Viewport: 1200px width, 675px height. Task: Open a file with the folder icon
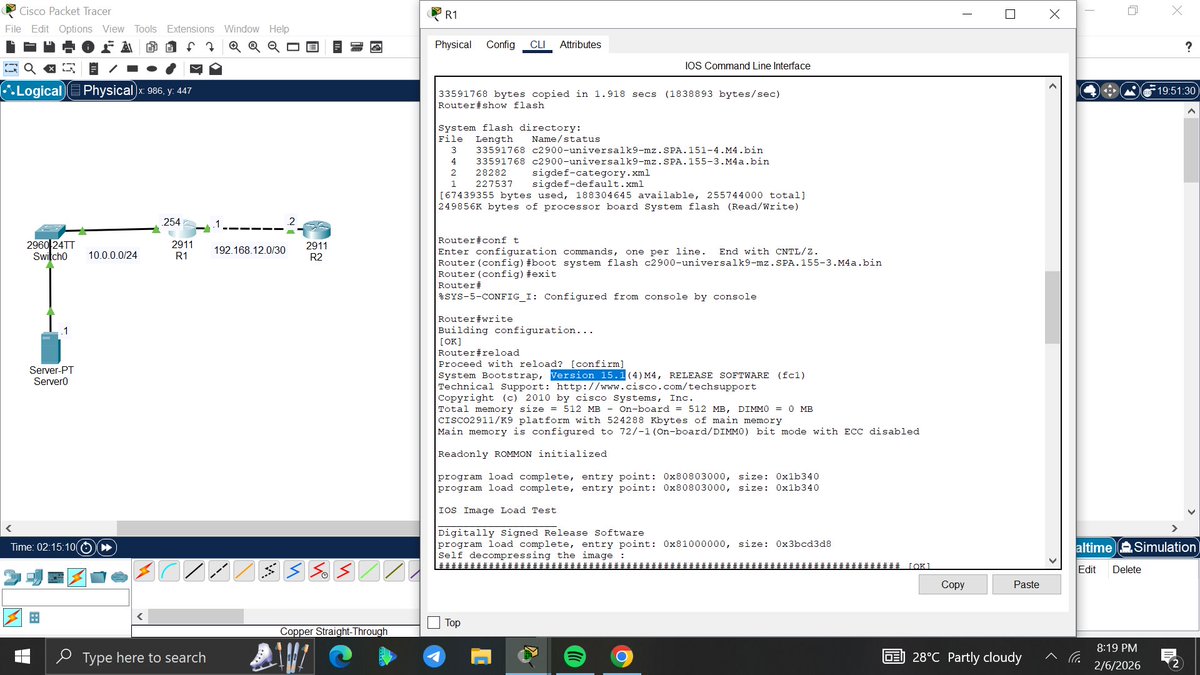pyautogui.click(x=31, y=47)
